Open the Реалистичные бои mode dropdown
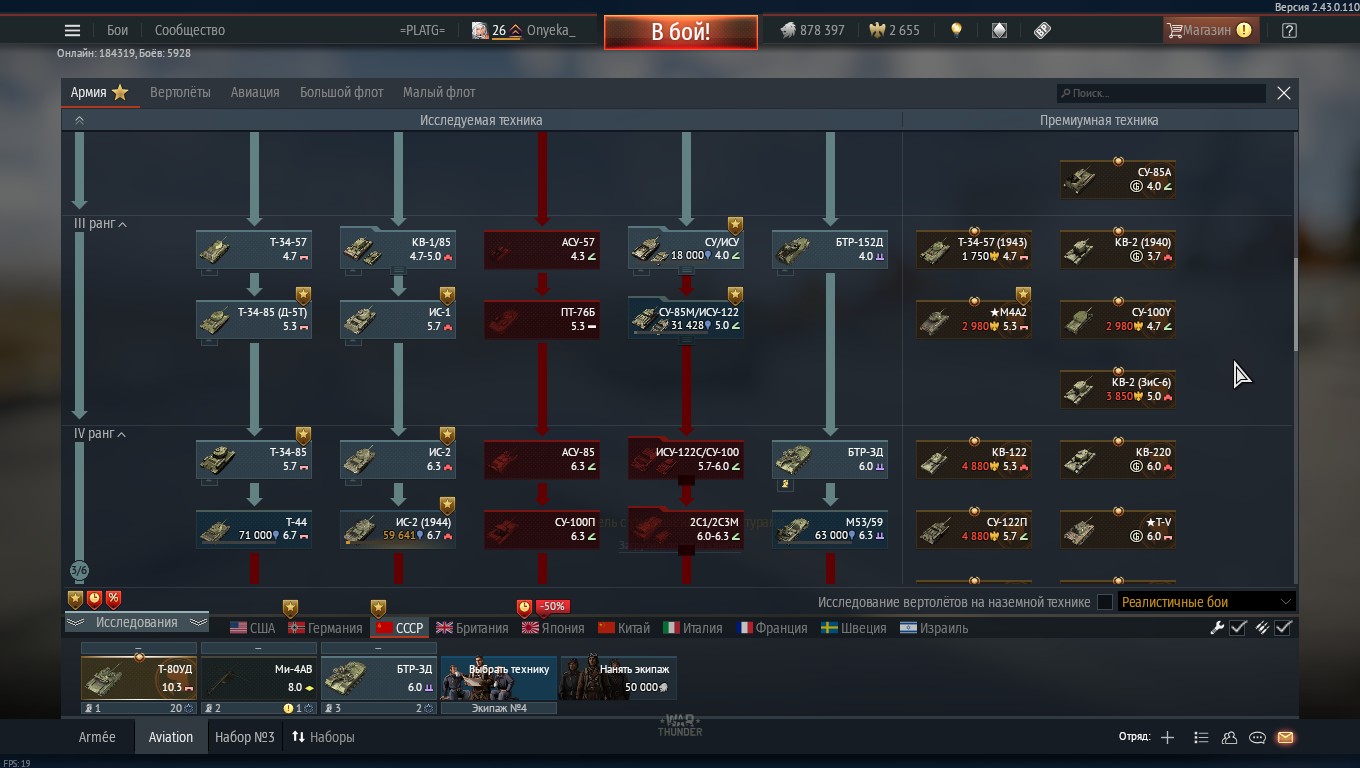 (x=1207, y=602)
